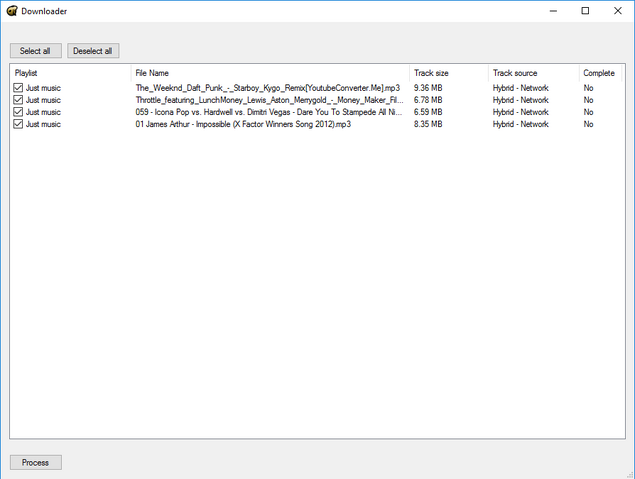Click the Downloader app icon in title bar
The width and height of the screenshot is (635, 479).
(x=12, y=11)
